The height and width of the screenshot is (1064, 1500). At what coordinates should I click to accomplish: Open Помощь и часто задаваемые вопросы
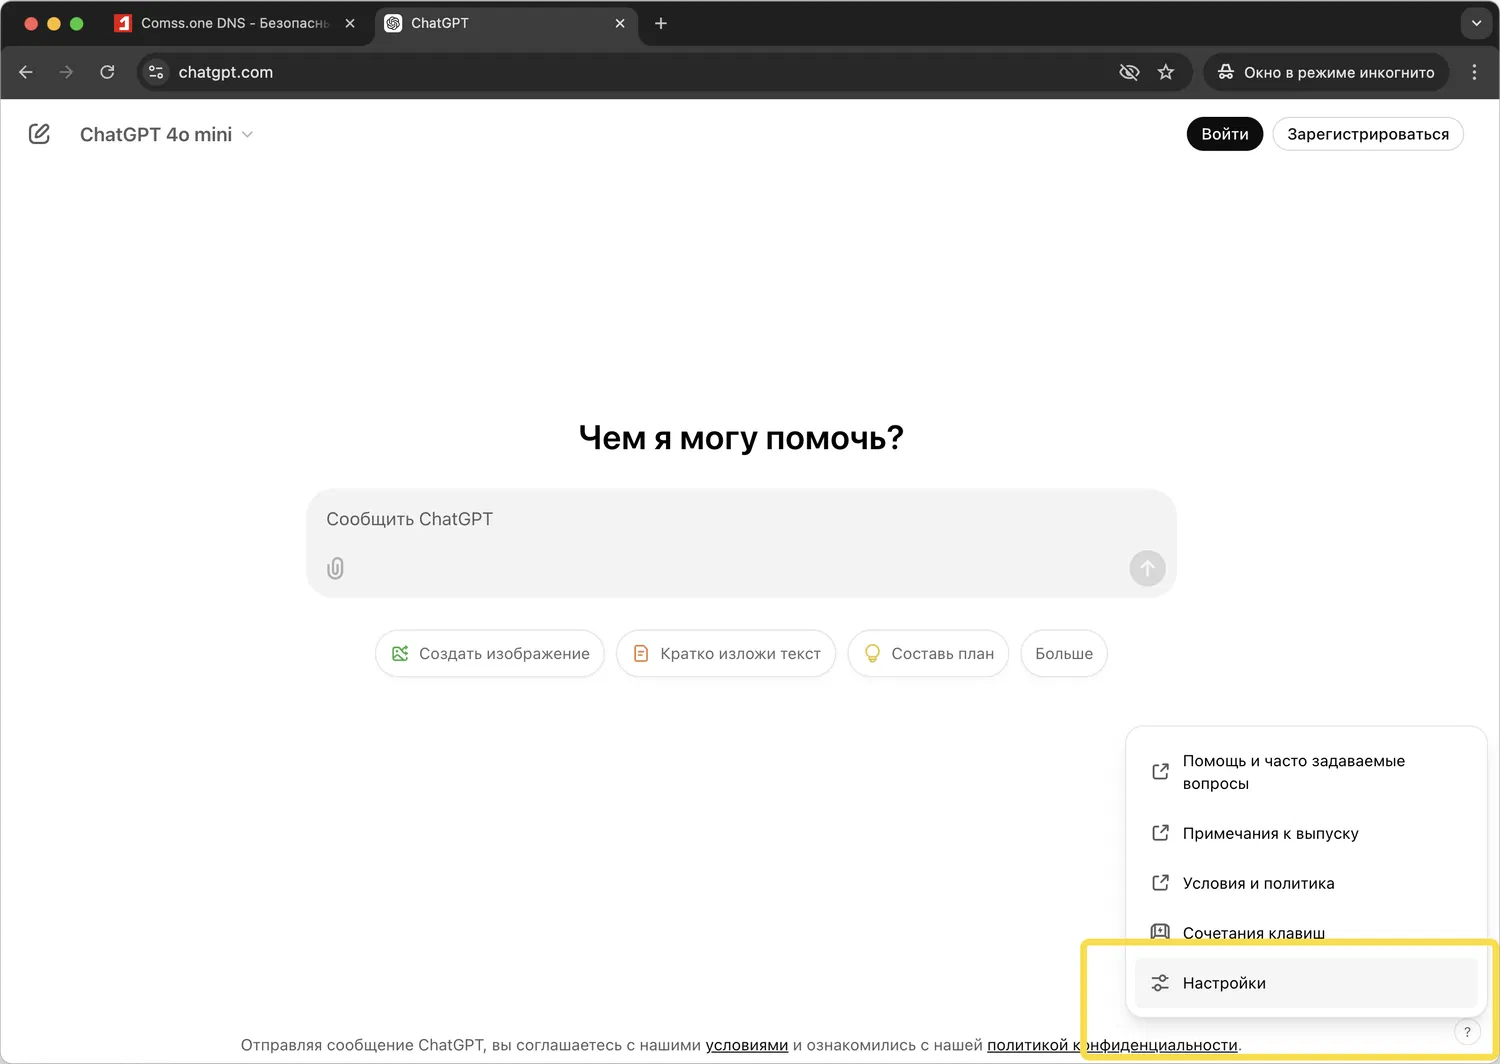click(1306, 772)
